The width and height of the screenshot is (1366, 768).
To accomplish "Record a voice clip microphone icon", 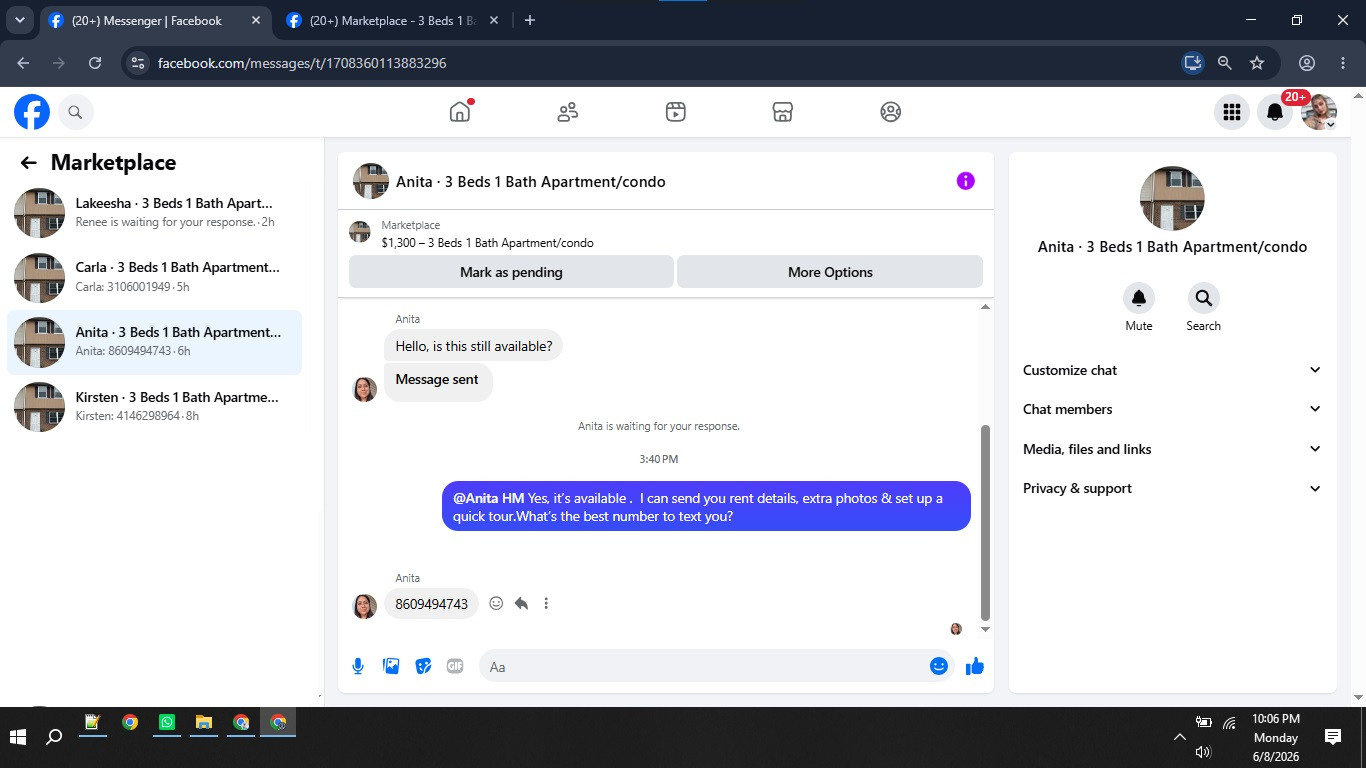I will [358, 666].
